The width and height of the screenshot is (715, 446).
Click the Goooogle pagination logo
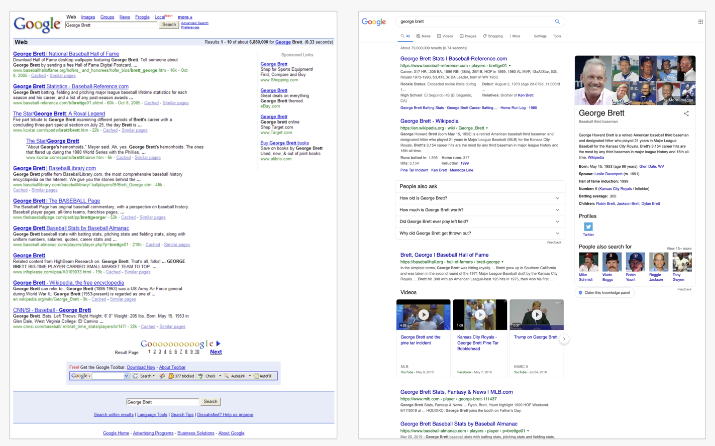click(x=177, y=343)
